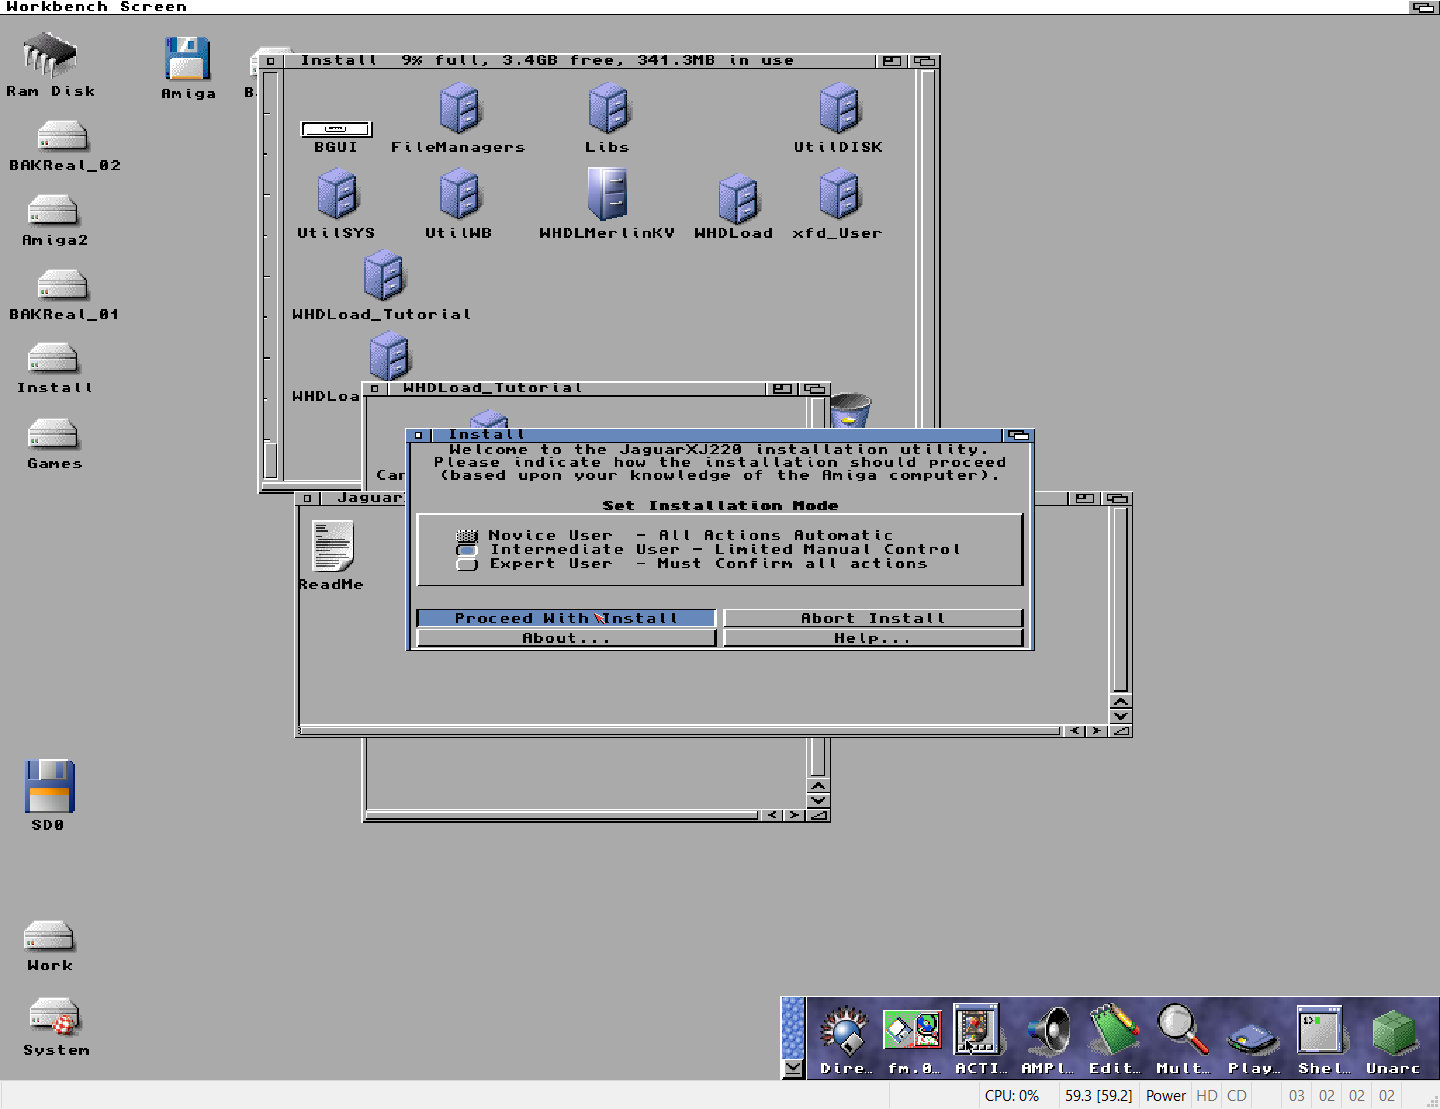Click the CPU: 0% status entry
This screenshot has width=1440, height=1109.
click(x=1012, y=1096)
